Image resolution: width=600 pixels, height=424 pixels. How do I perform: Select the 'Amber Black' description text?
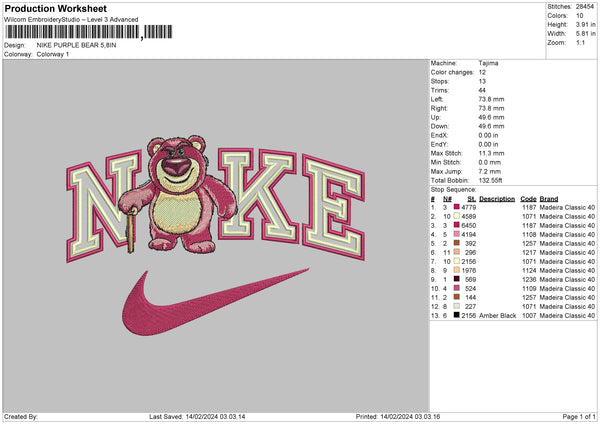click(x=497, y=316)
